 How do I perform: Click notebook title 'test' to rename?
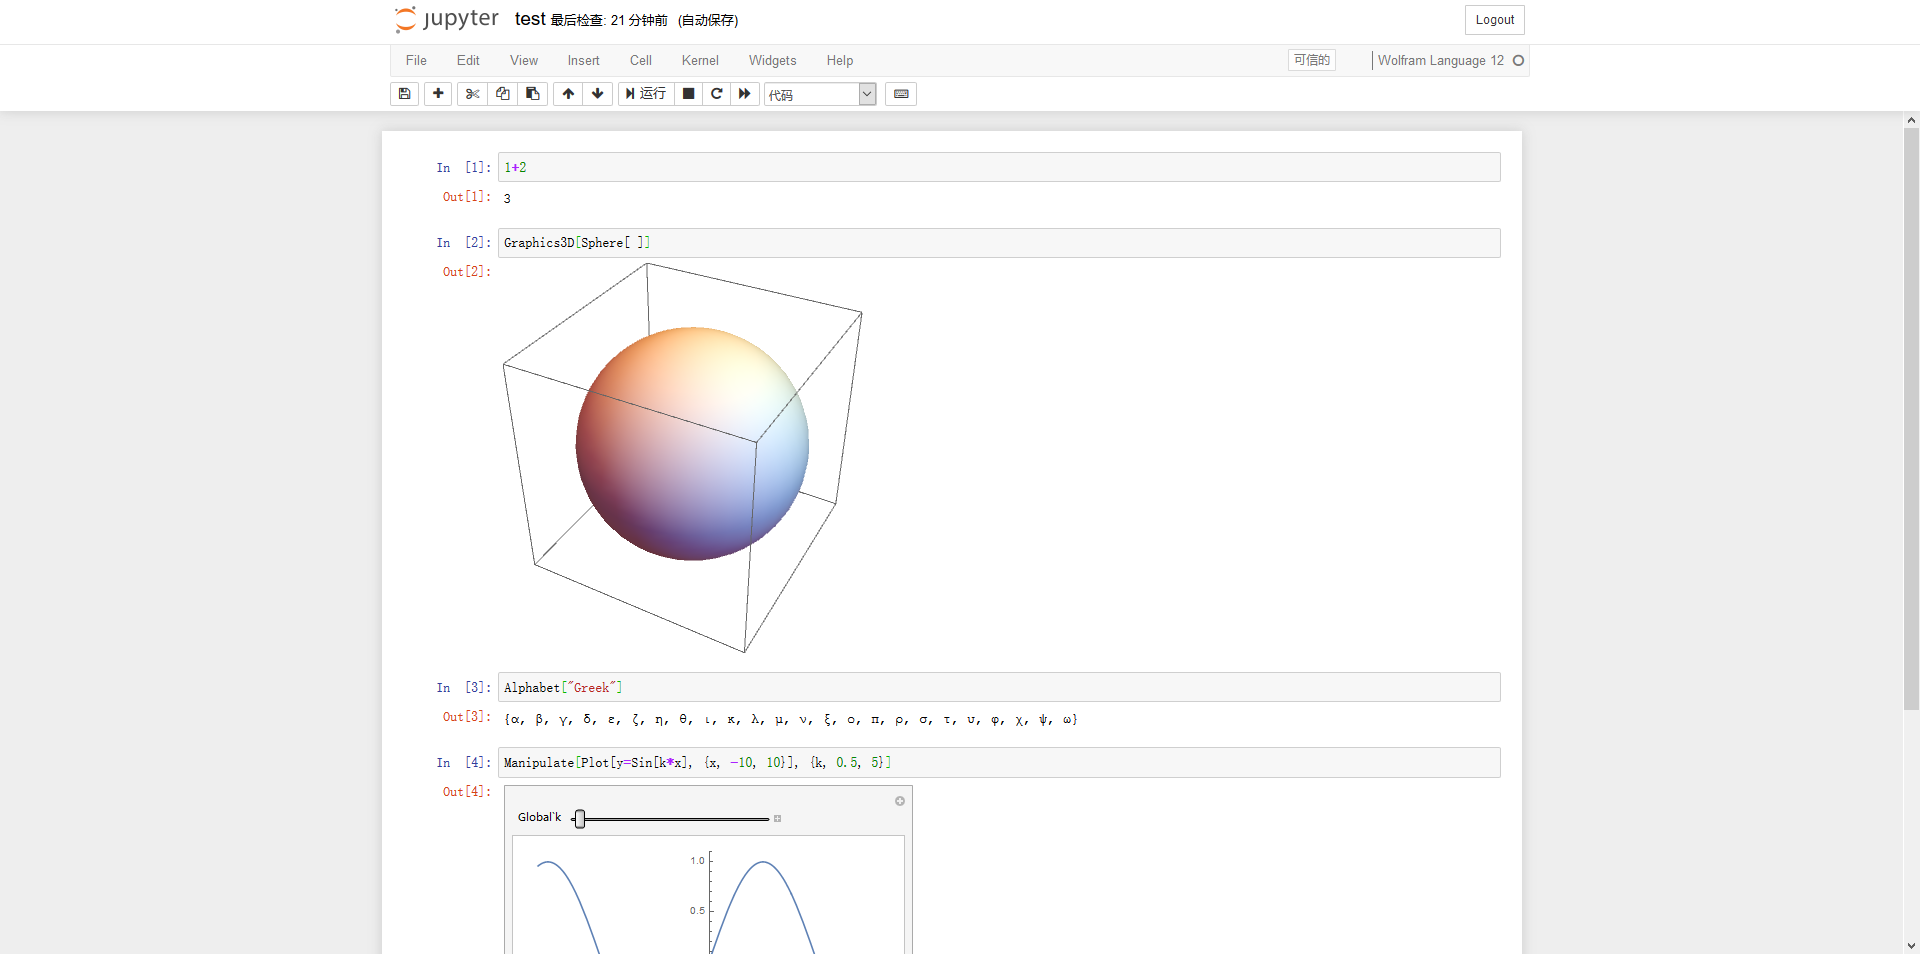point(530,19)
